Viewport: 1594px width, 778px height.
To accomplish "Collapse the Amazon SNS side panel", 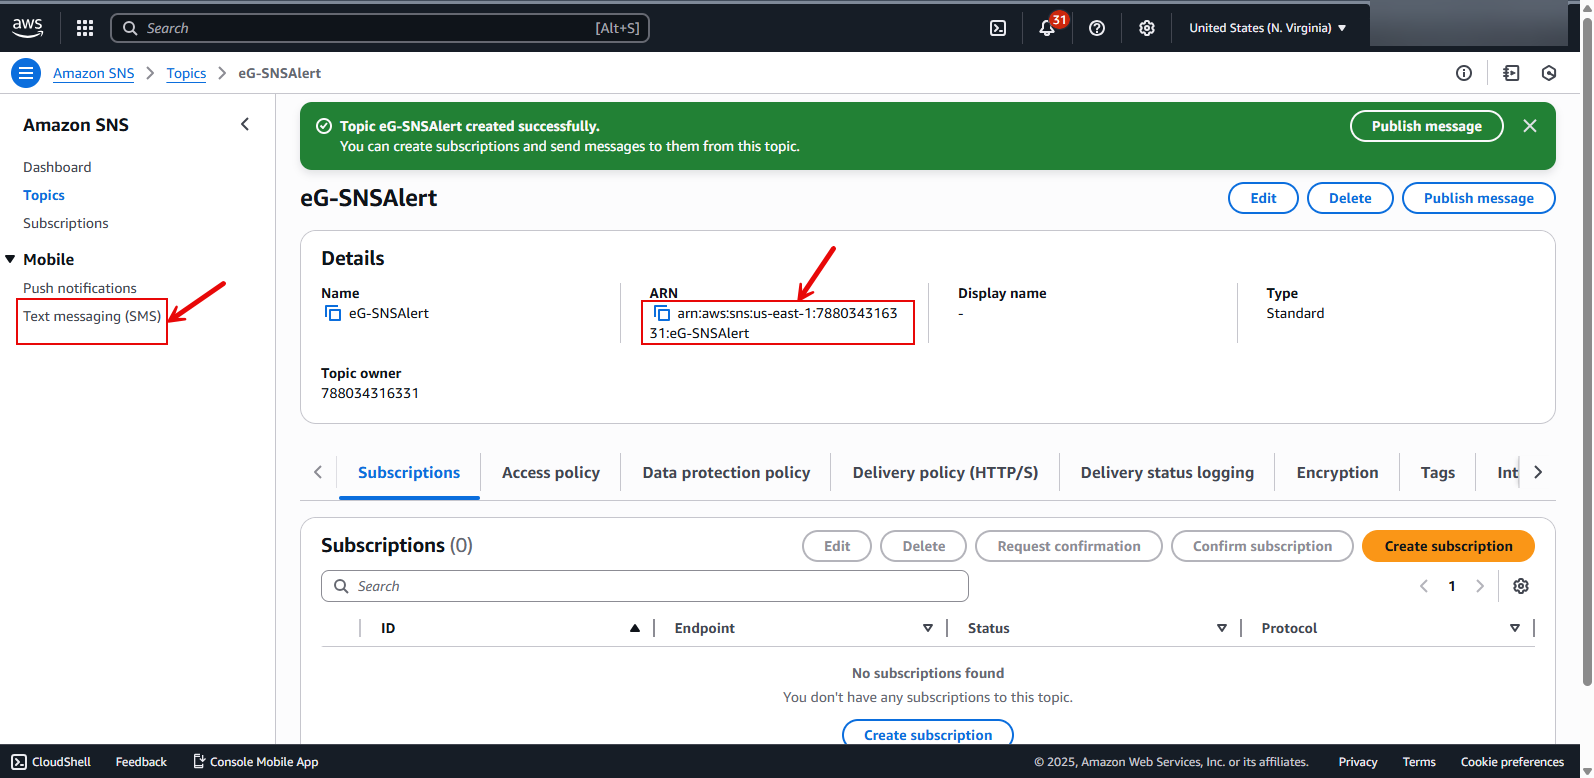I will (245, 124).
